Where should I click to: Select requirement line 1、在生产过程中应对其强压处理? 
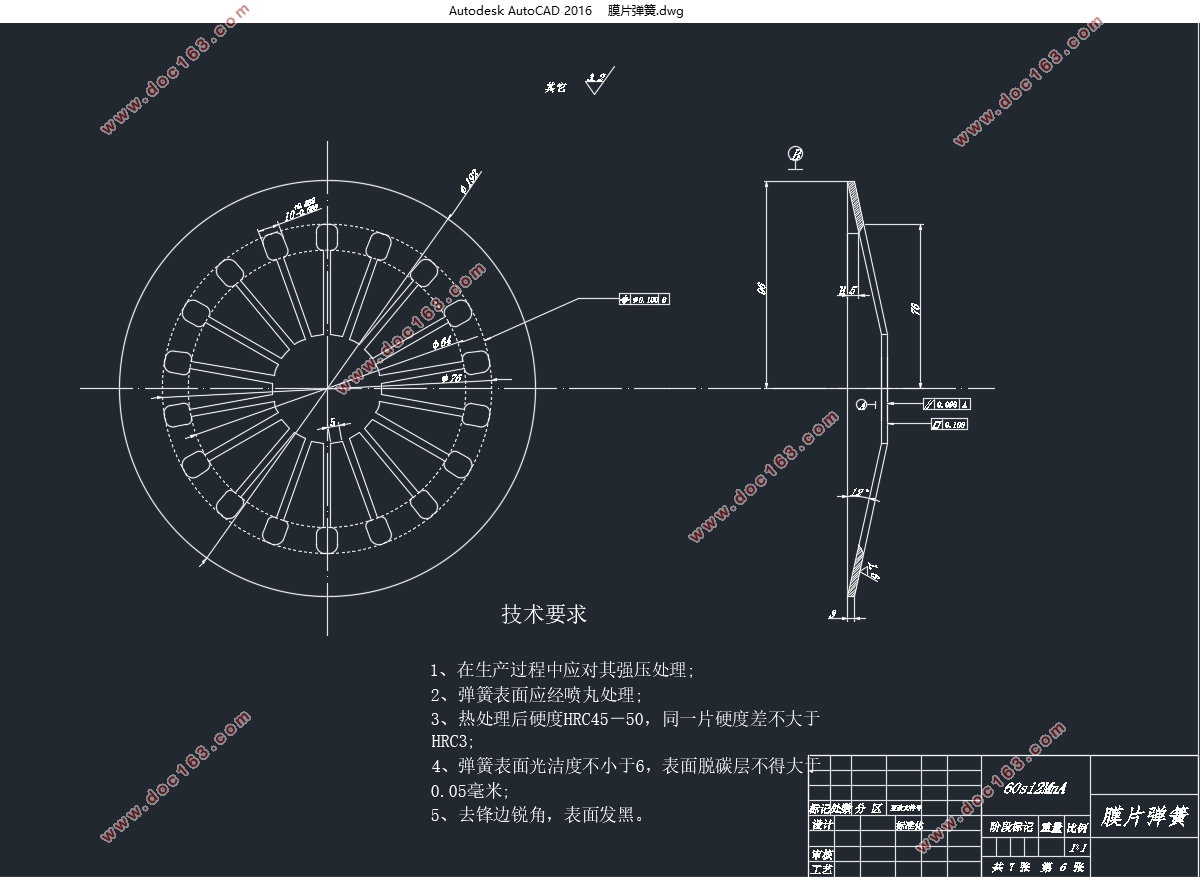[x=562, y=670]
